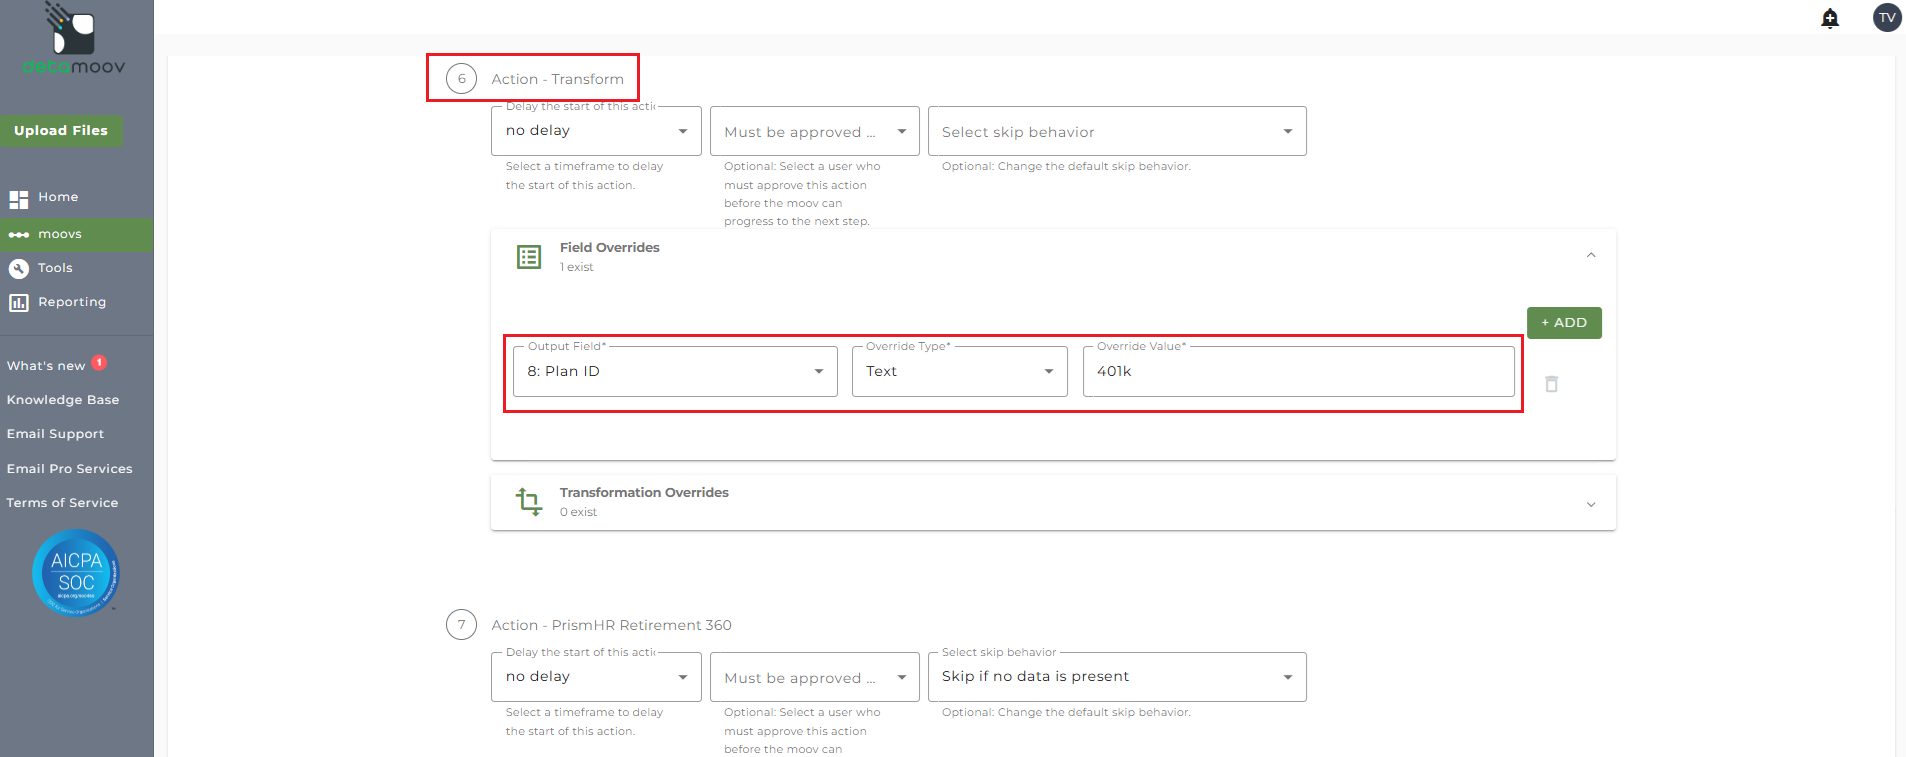Viewport: 1906px width, 757px height.
Task: Select moovs in the sidebar
Action: [x=60, y=234]
